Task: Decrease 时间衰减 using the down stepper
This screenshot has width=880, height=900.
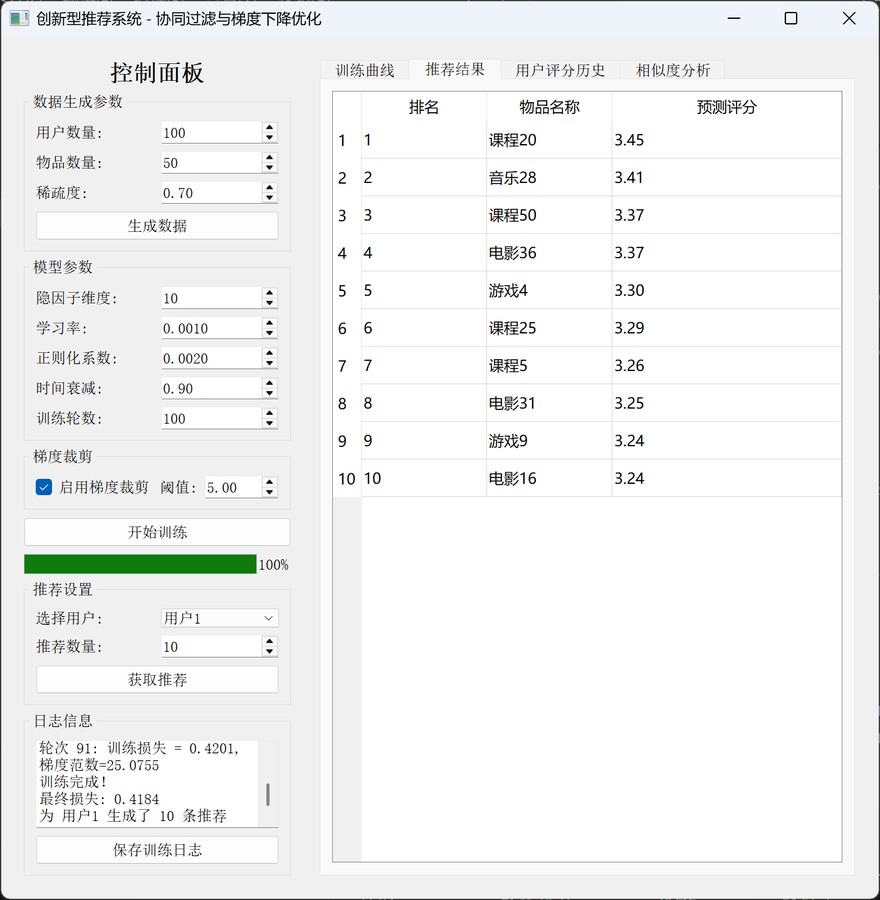Action: (x=267, y=392)
